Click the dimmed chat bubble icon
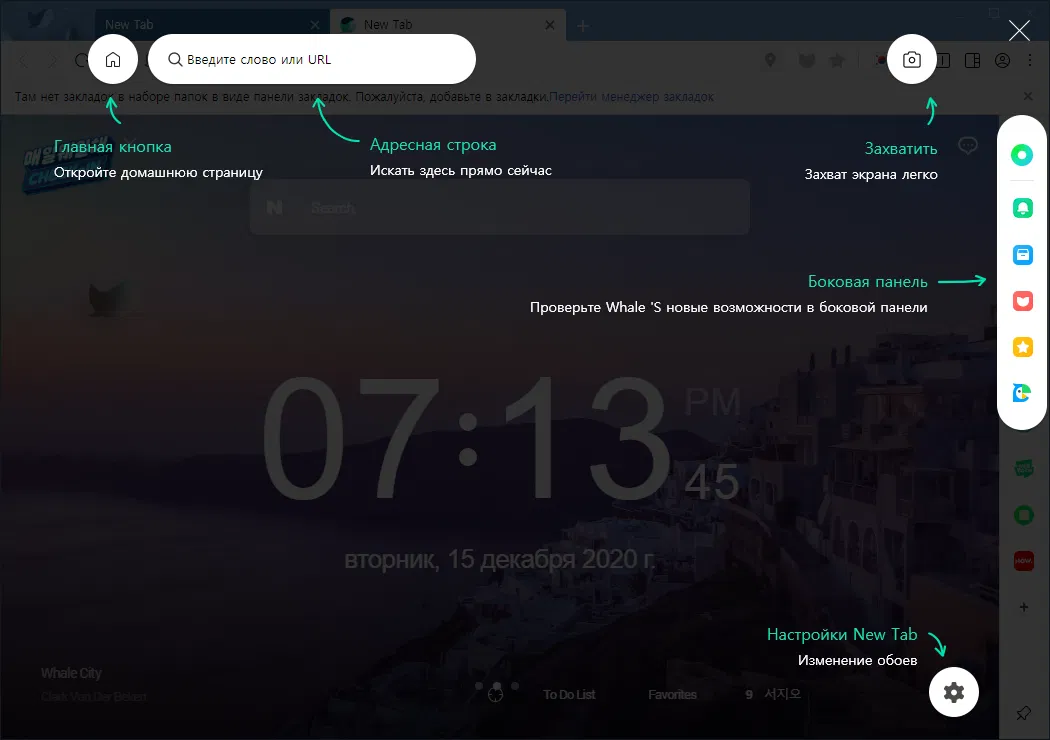Screen dimensions: 1050x740 coord(968,145)
